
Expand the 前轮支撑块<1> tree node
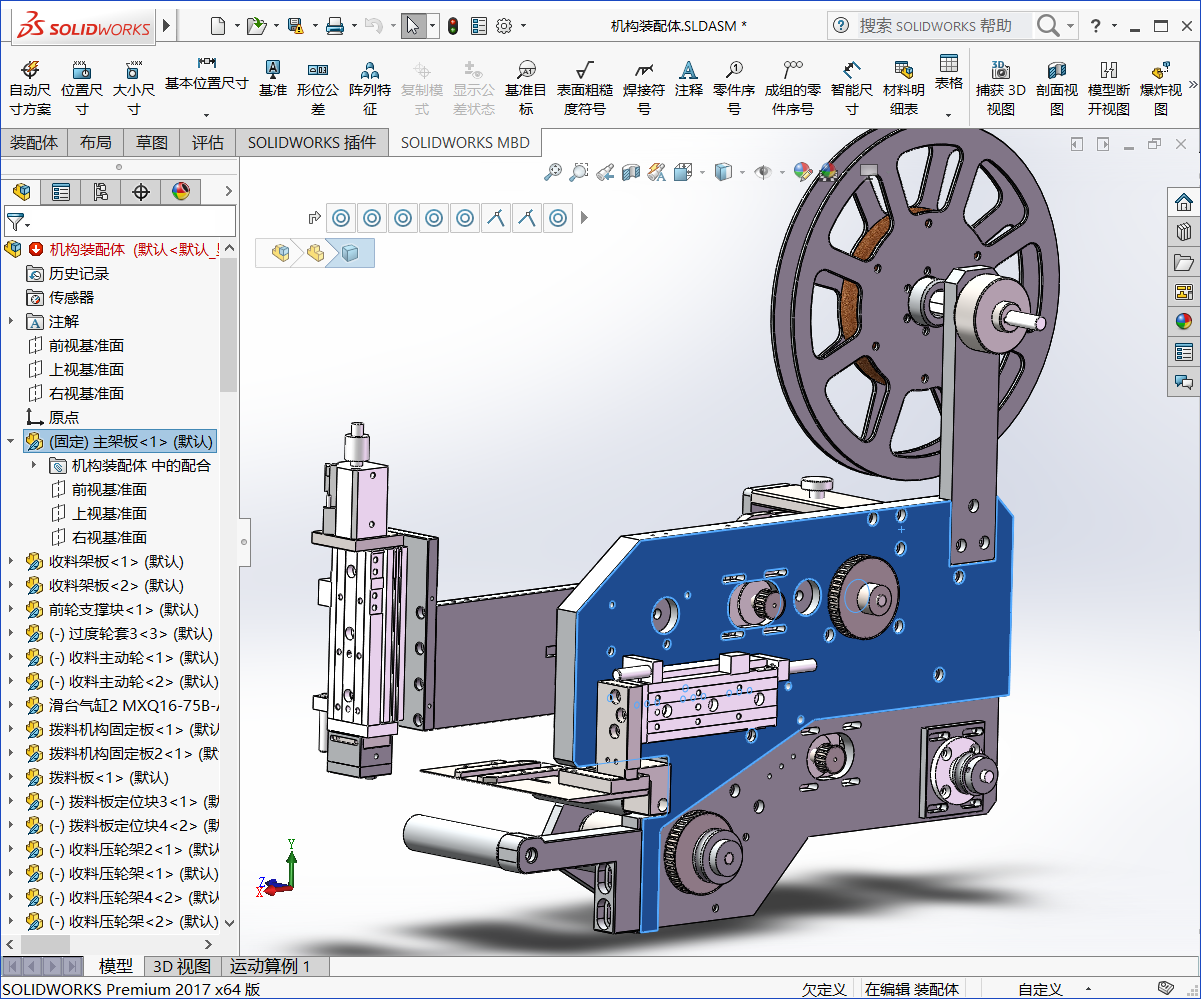coord(11,609)
